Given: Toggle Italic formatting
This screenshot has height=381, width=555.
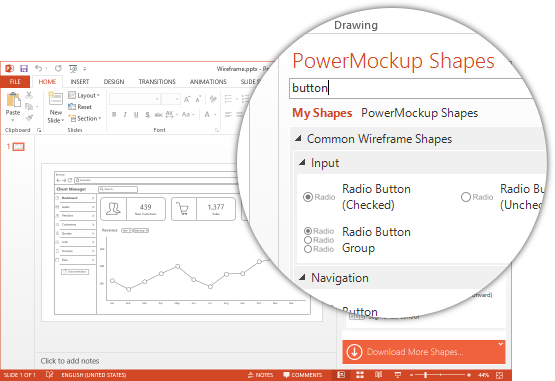Looking at the screenshot, I should 125,114.
